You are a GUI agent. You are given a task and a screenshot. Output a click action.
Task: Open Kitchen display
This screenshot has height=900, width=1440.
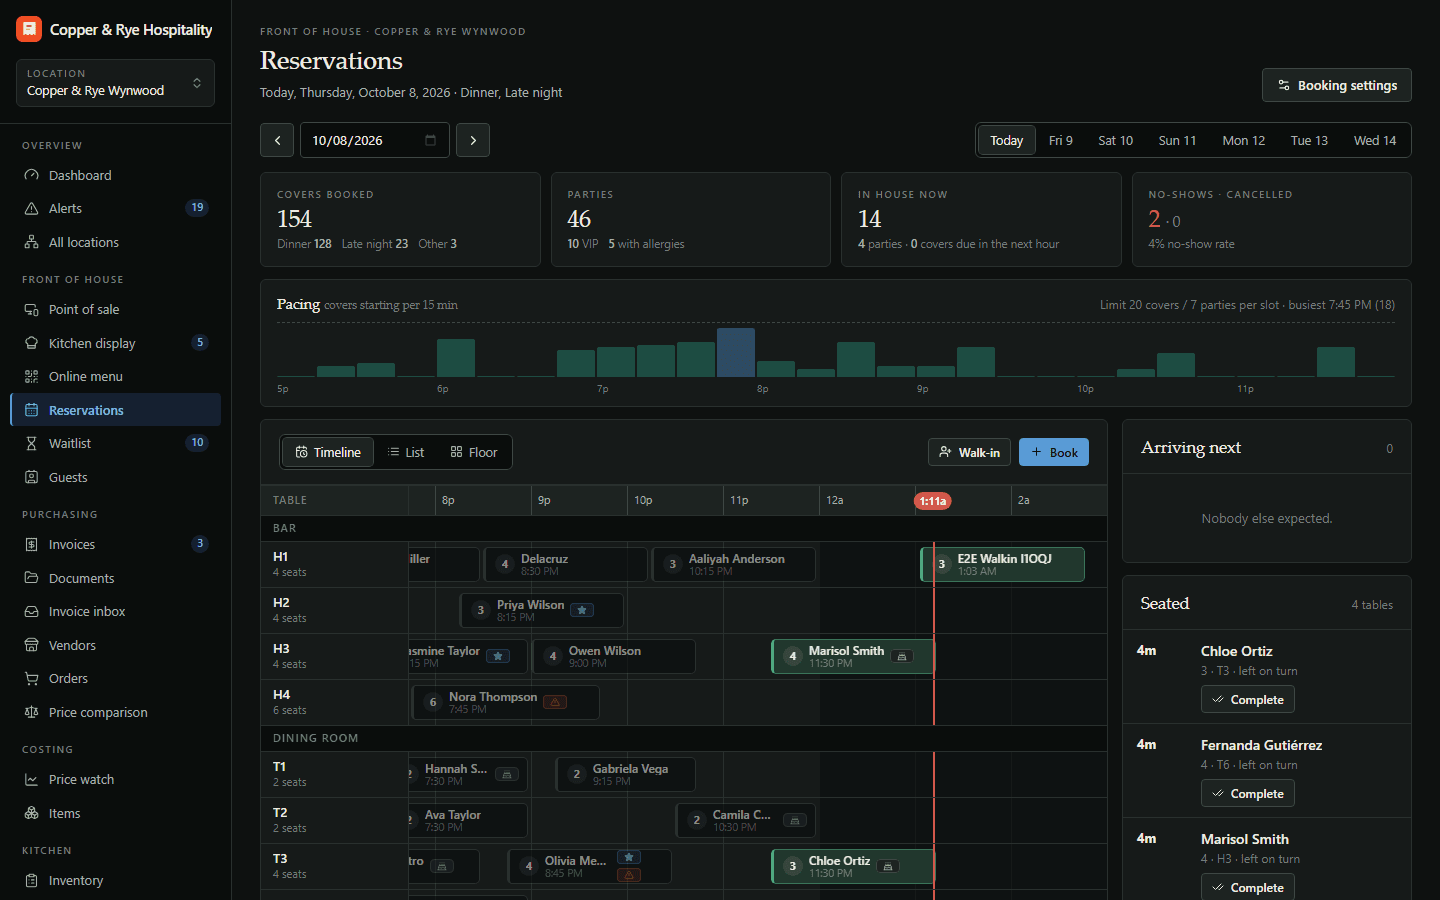tap(115, 343)
